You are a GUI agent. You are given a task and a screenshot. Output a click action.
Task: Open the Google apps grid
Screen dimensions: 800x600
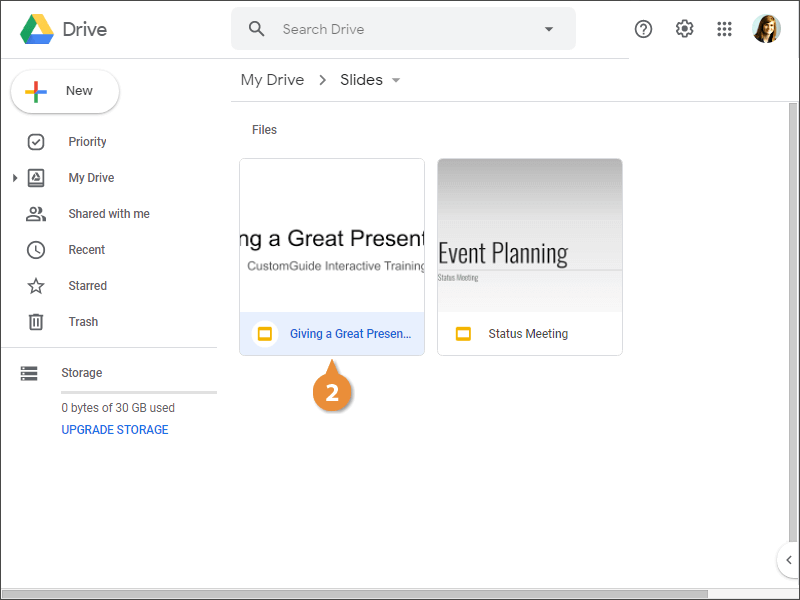click(725, 29)
